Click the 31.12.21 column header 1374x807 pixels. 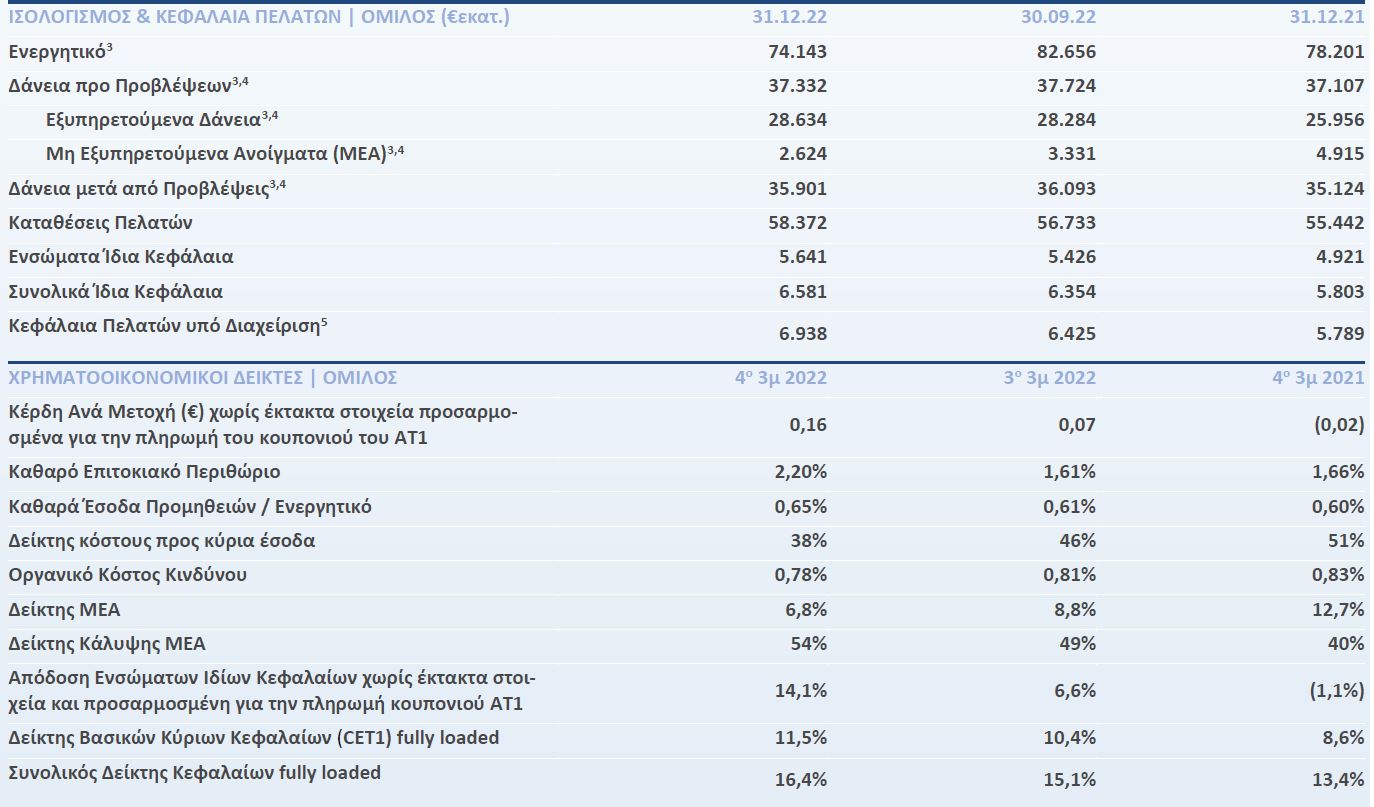[x=1326, y=17]
